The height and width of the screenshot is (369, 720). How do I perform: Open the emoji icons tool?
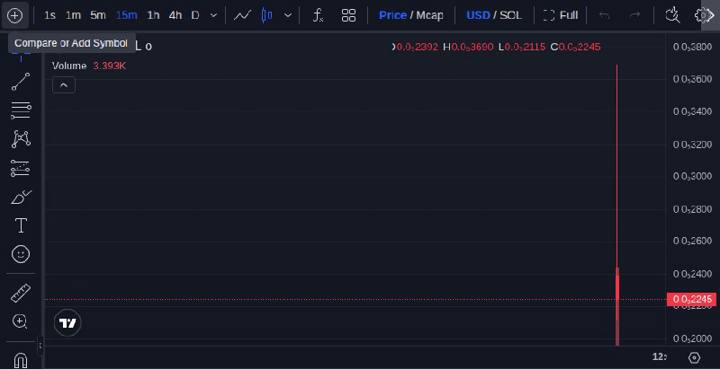[x=21, y=254]
